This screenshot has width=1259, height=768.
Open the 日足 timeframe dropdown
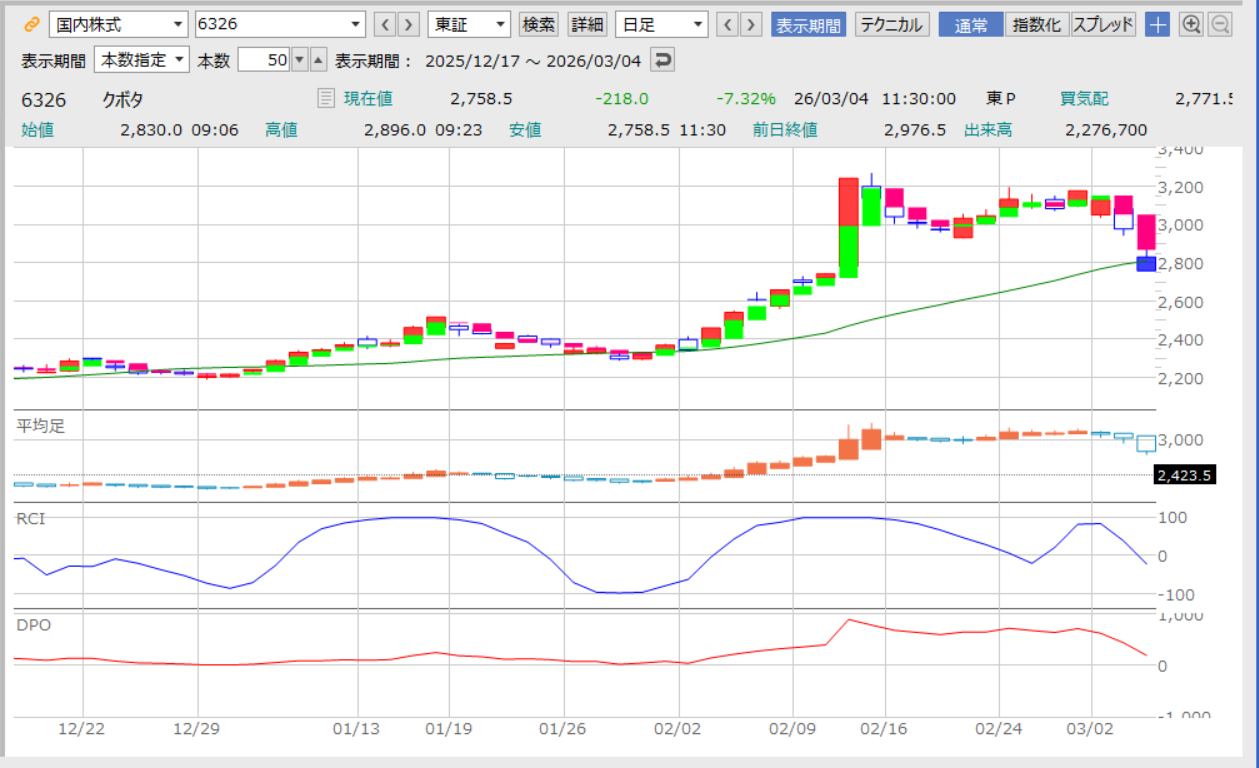pos(661,25)
